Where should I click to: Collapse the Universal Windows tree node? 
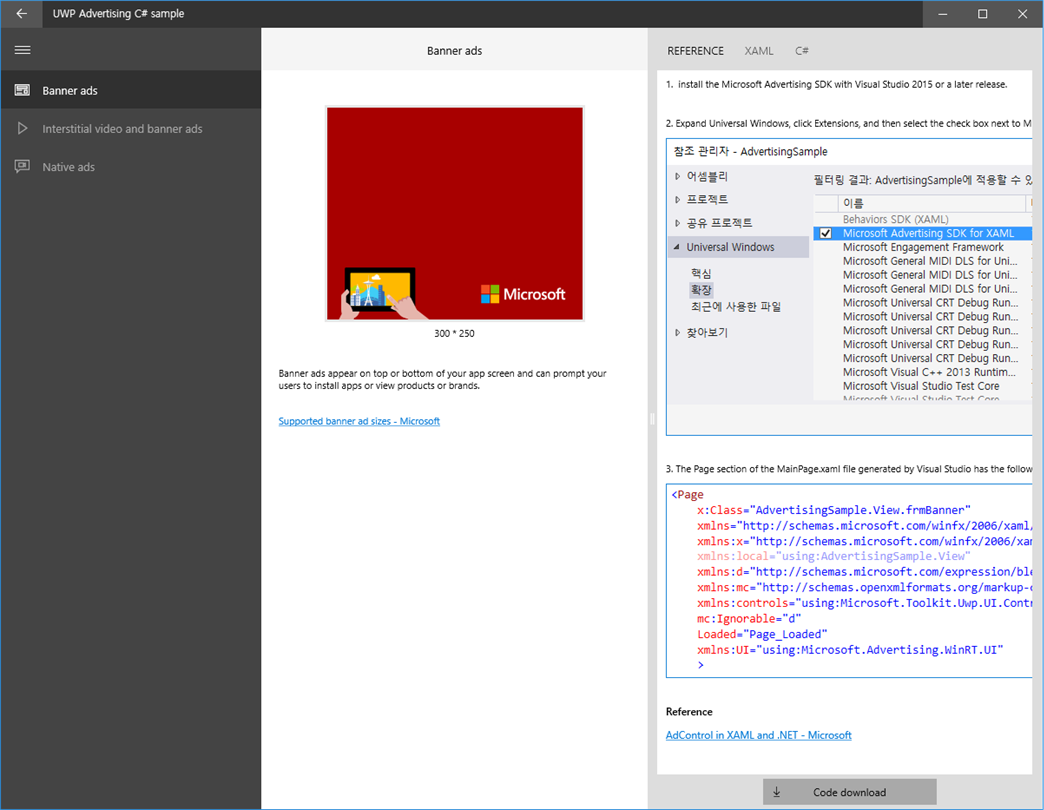coord(677,247)
